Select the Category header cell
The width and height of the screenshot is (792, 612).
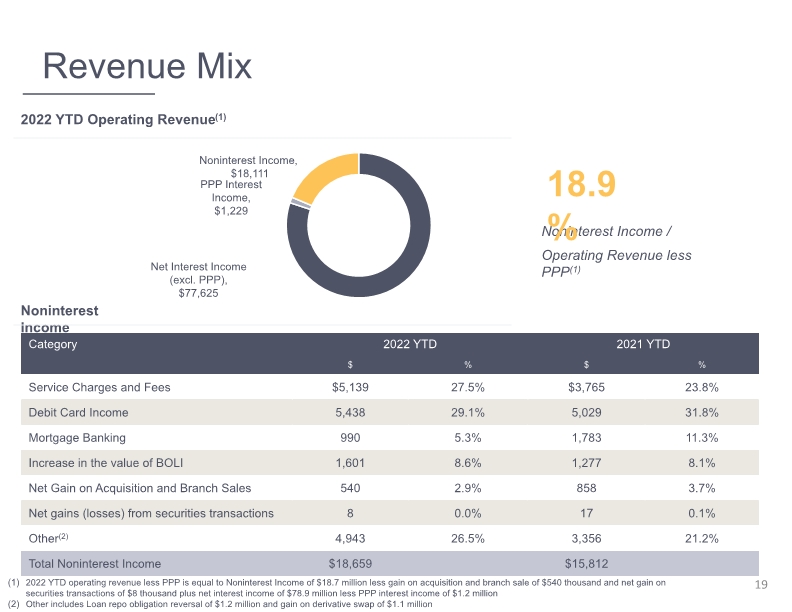click(x=53, y=344)
